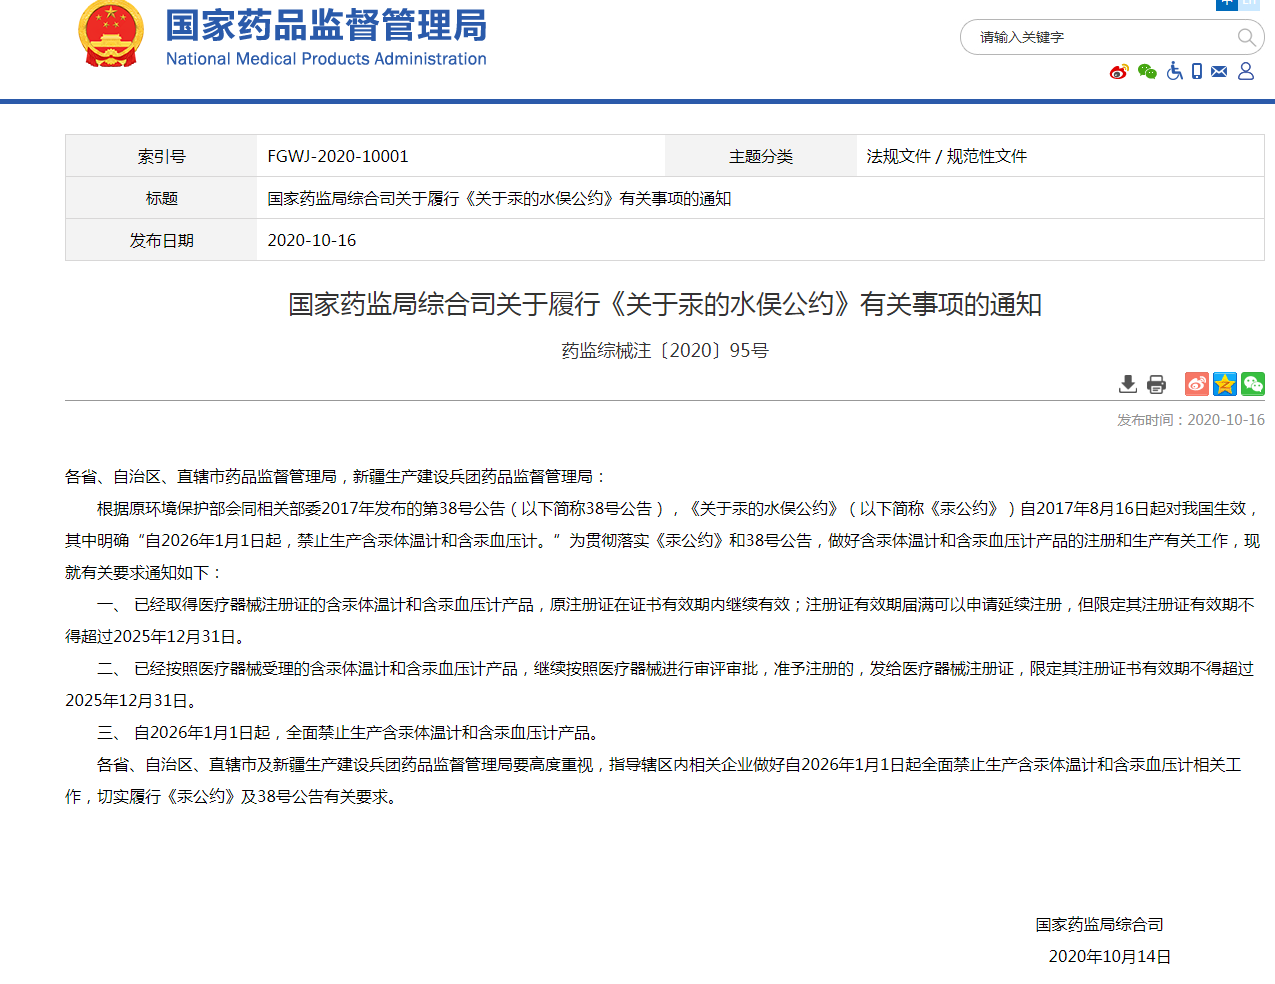This screenshot has width=1275, height=984.
Task: Click the signing date 2020年10月14日
Action: 1110,957
